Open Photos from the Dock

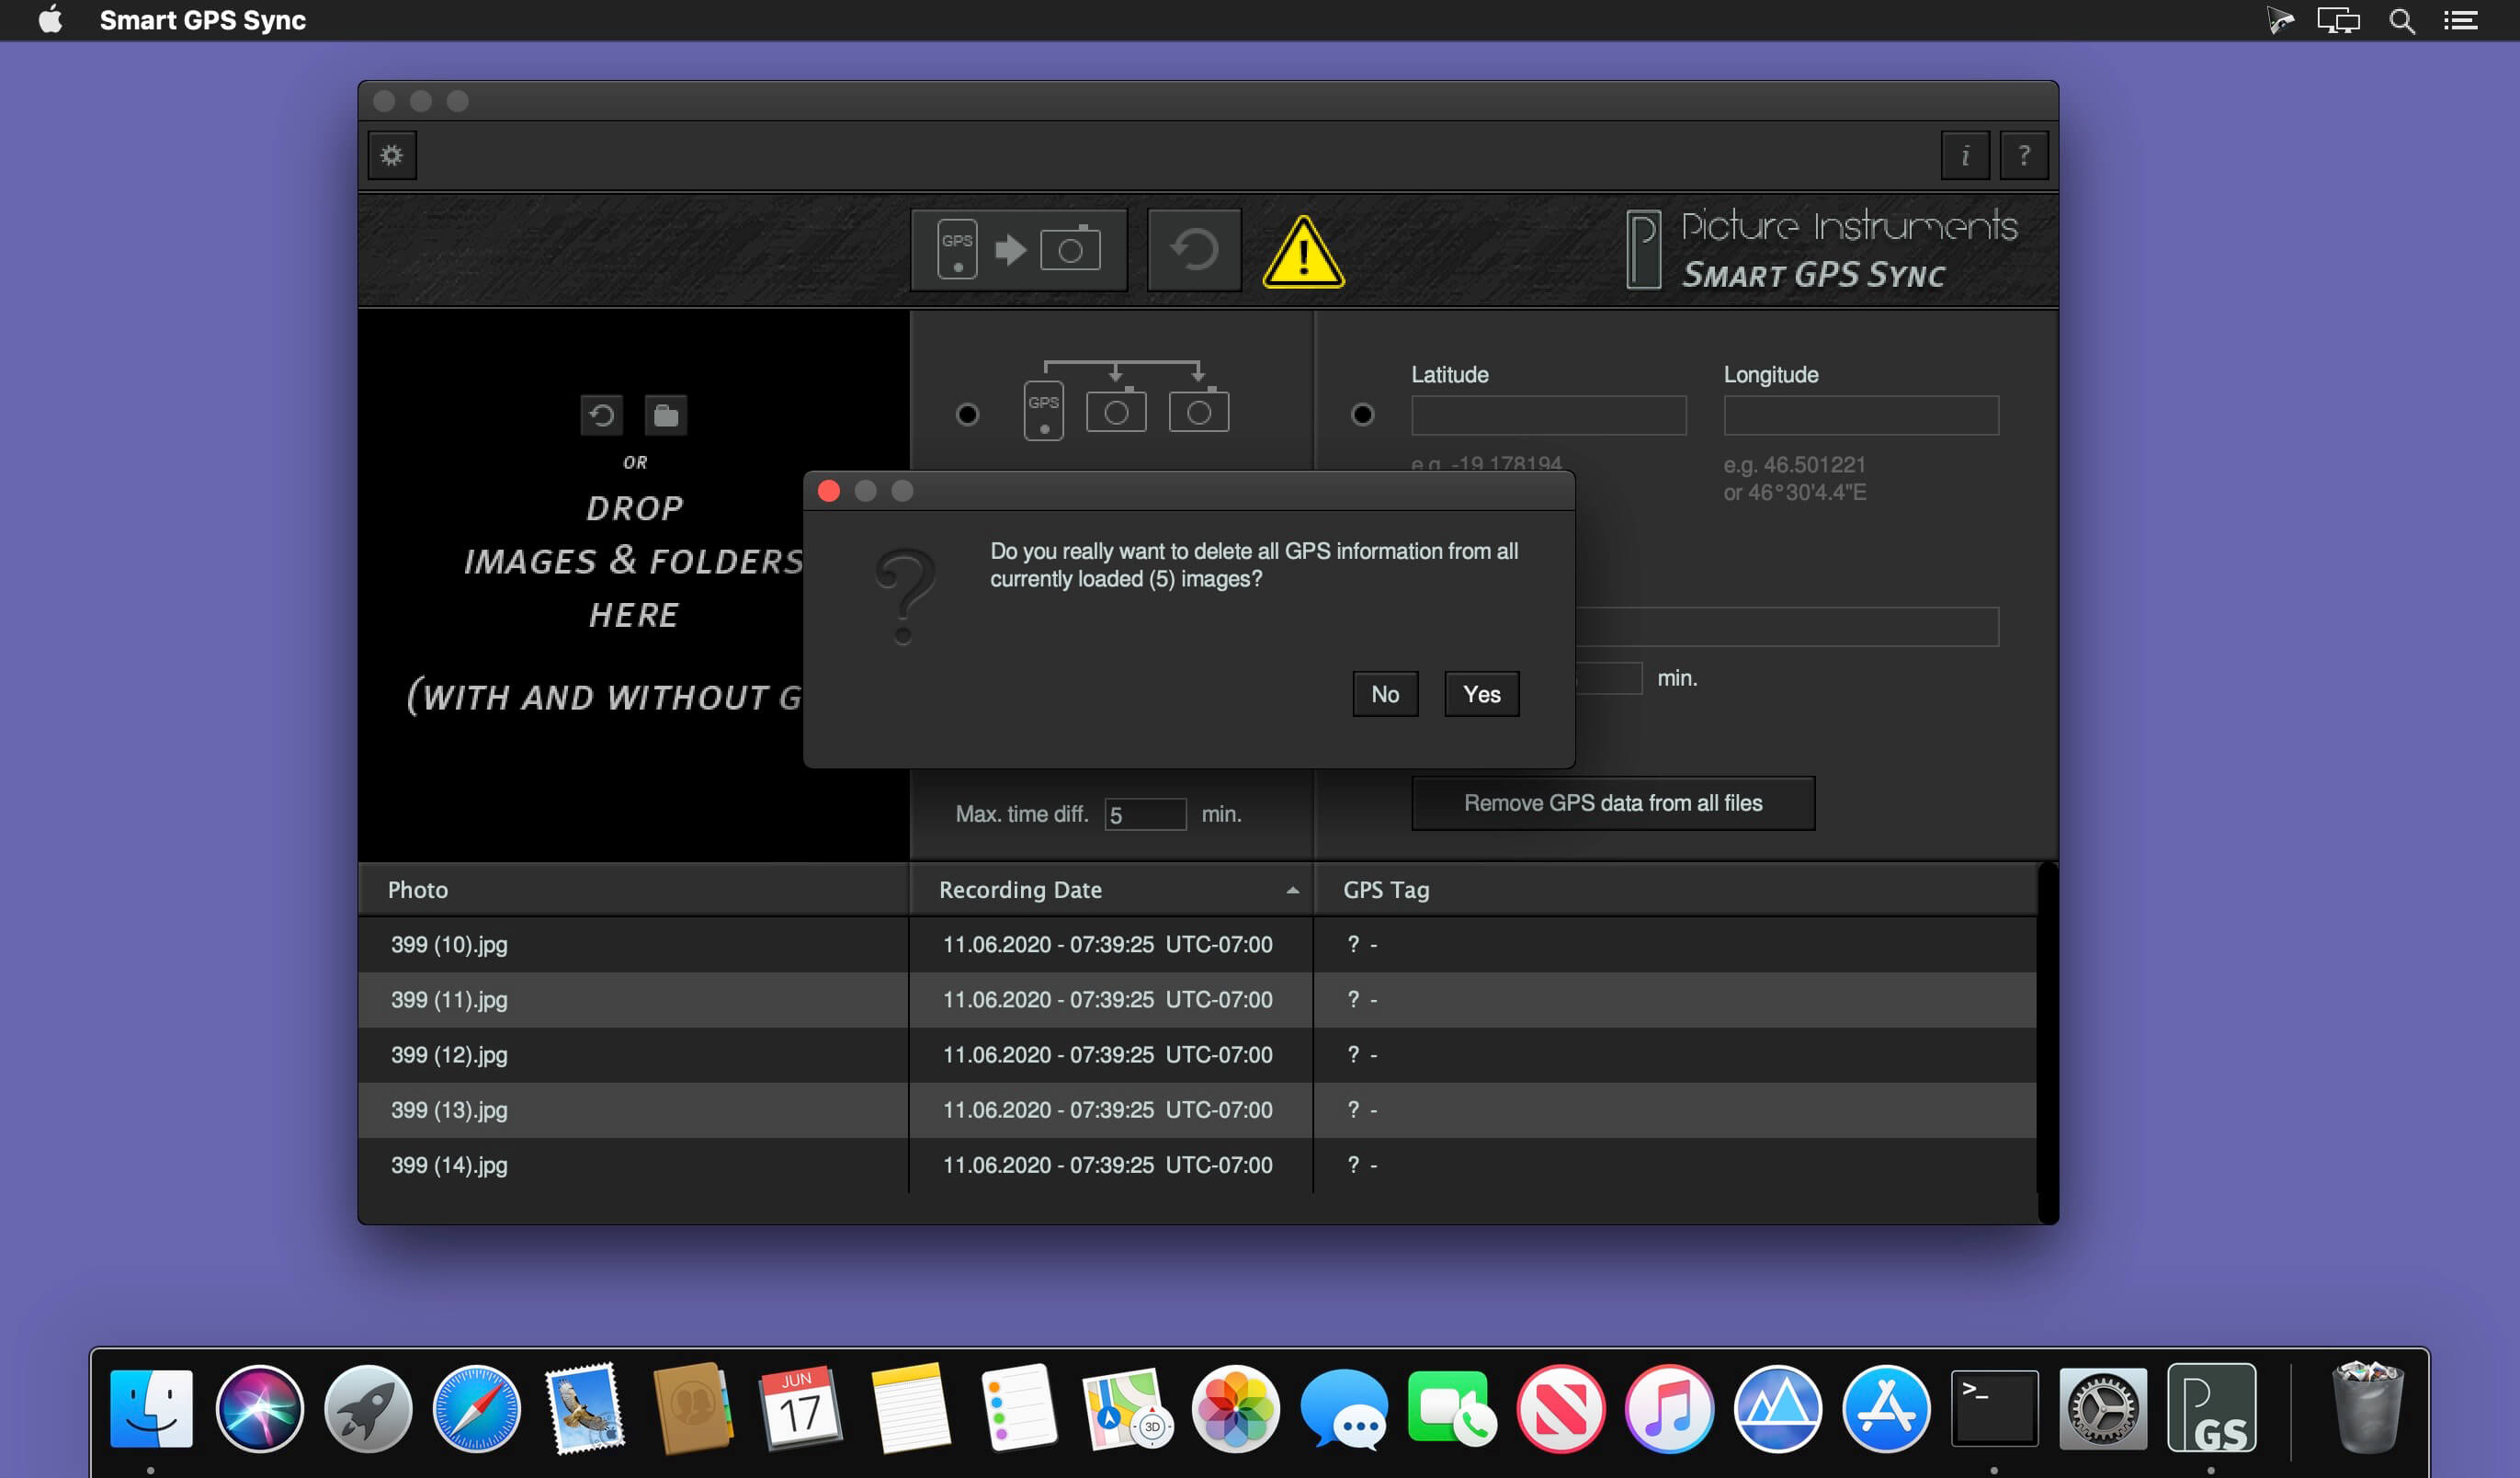coord(1235,1408)
